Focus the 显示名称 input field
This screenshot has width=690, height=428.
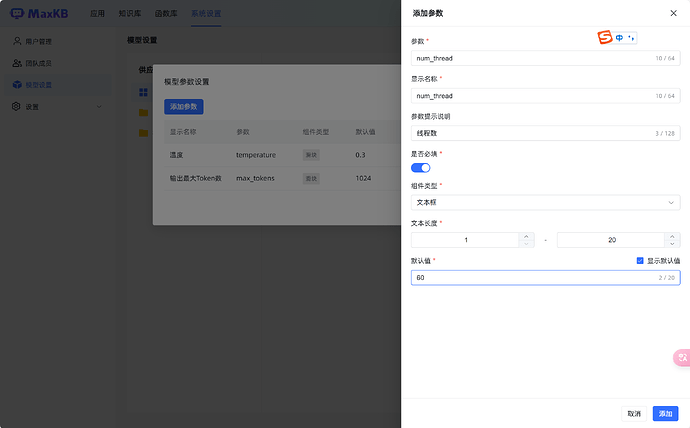pos(545,95)
